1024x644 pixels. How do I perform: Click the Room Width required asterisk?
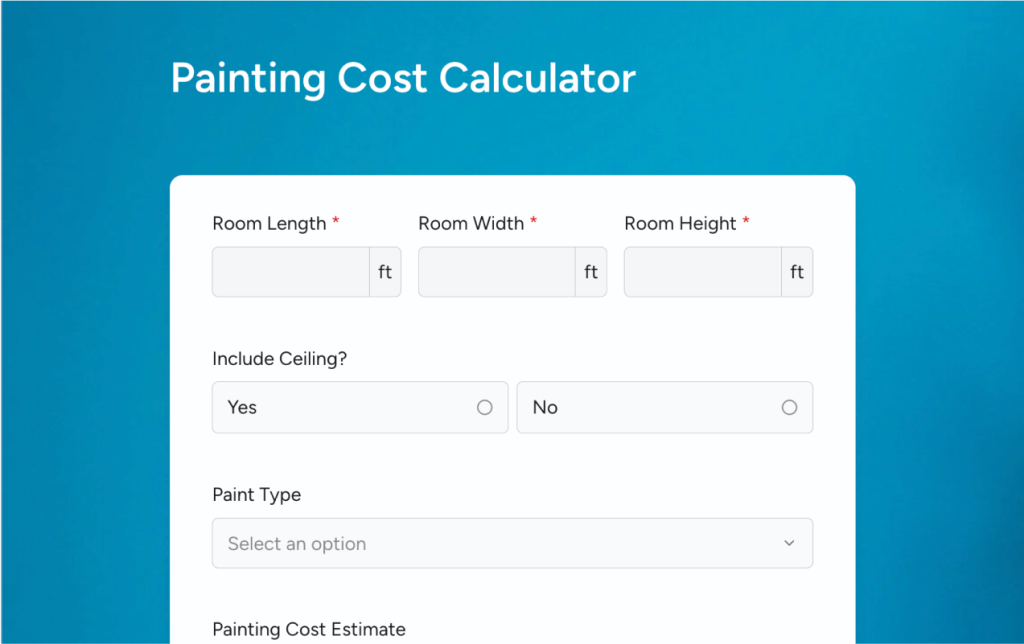click(535, 222)
